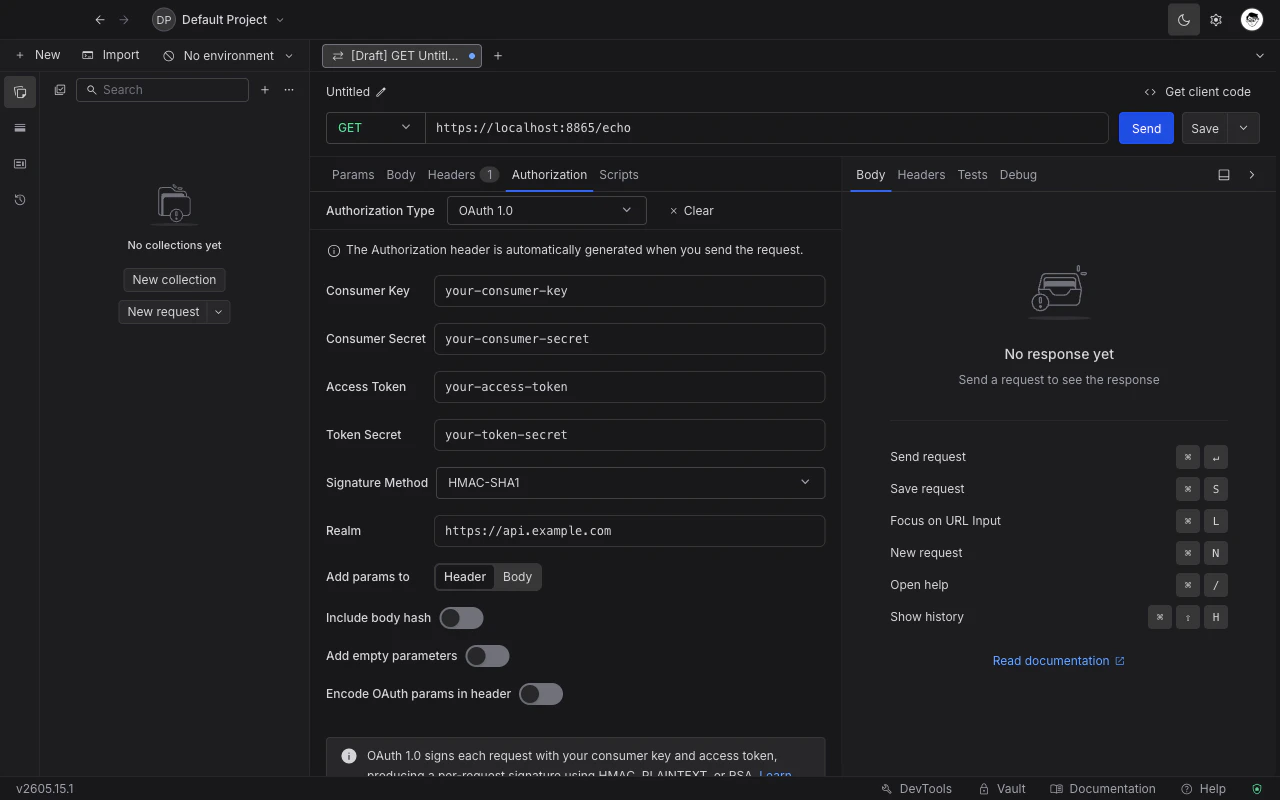The image size is (1280, 800).
Task: Click the unsaved dot on draft tab
Action: 472,56
